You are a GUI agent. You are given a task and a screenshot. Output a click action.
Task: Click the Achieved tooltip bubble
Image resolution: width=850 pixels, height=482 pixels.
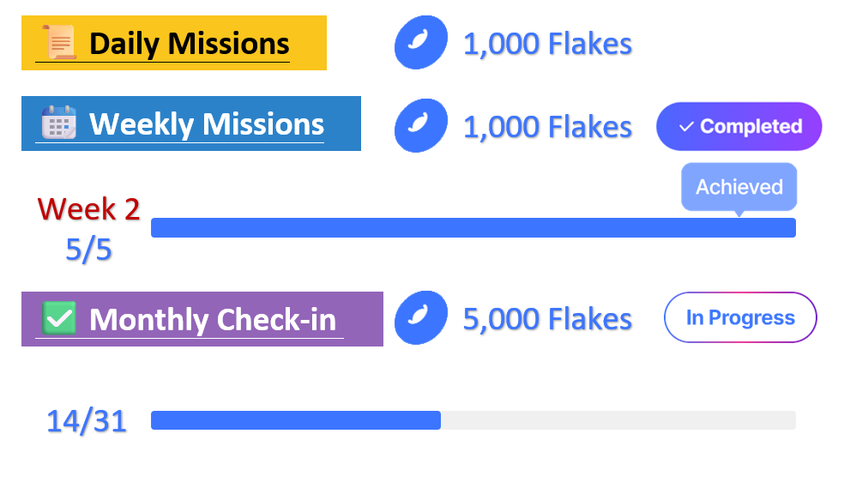(739, 187)
